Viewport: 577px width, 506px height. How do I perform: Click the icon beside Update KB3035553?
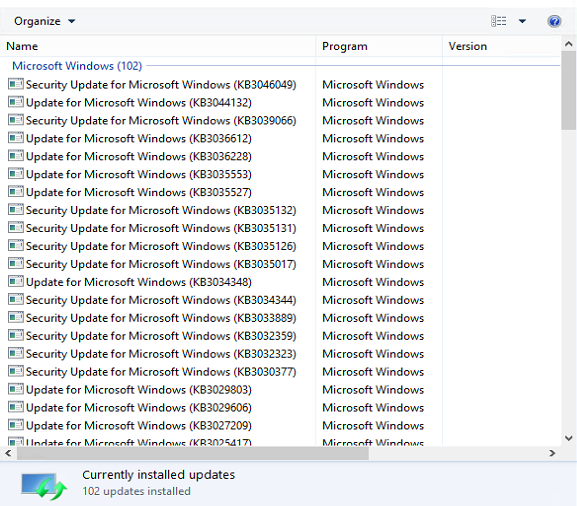click(x=16, y=174)
